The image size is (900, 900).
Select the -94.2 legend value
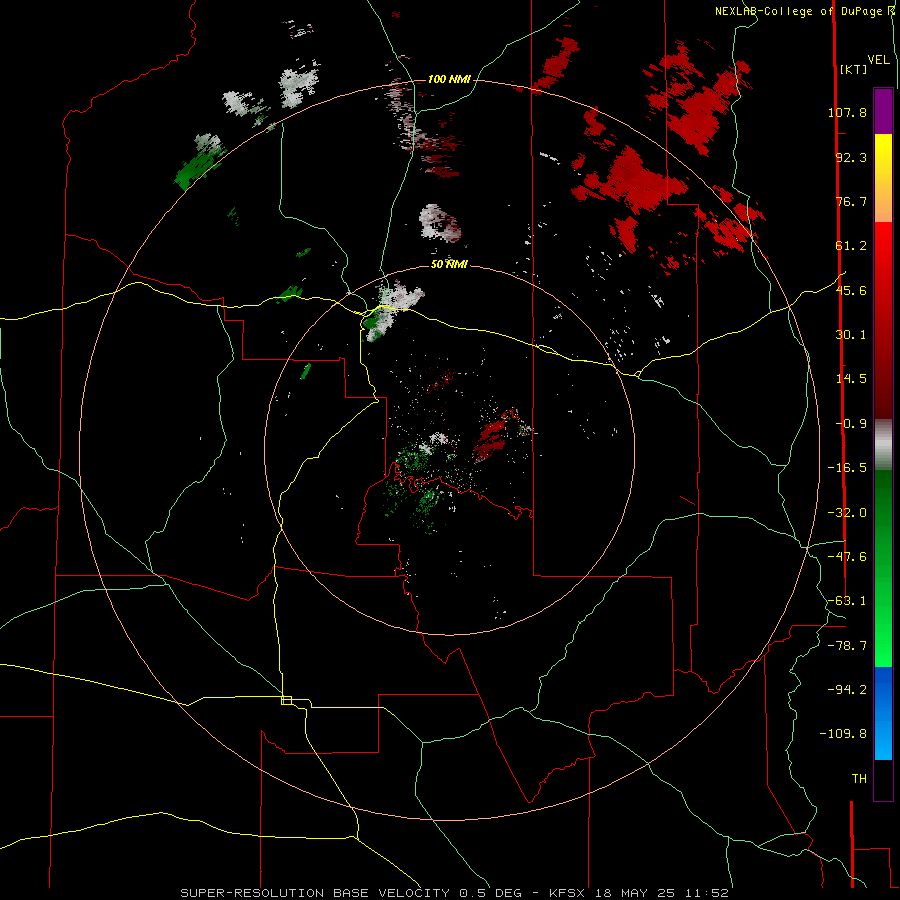click(x=847, y=690)
